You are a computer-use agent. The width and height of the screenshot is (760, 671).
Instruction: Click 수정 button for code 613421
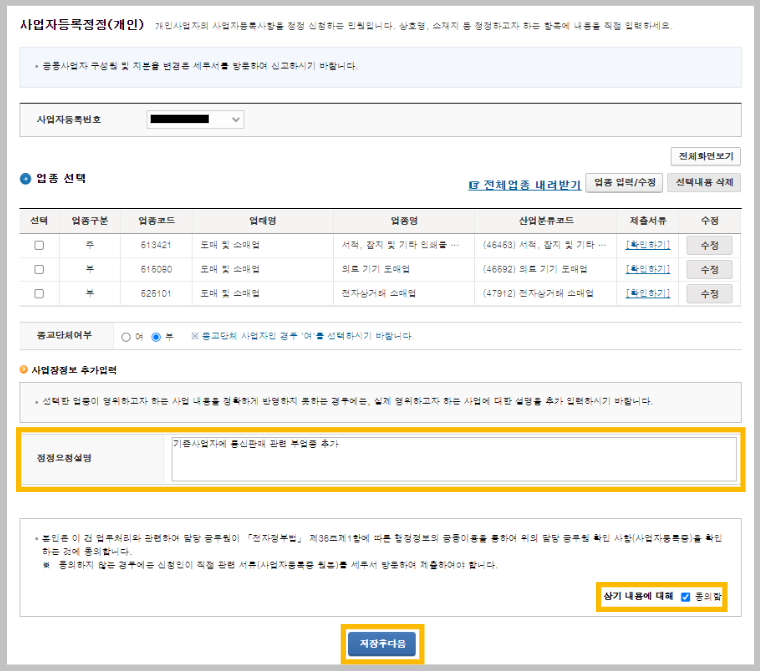coord(709,245)
